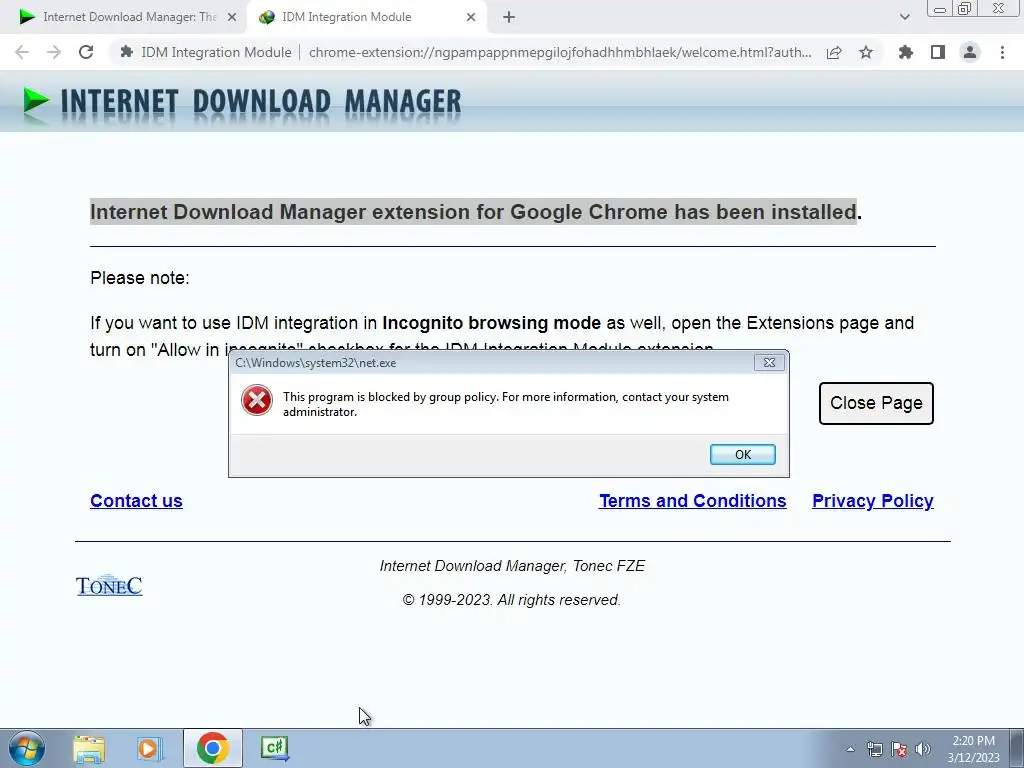Image resolution: width=1024 pixels, height=768 pixels.
Task: Click the red error icon in dialog
Action: tap(257, 400)
